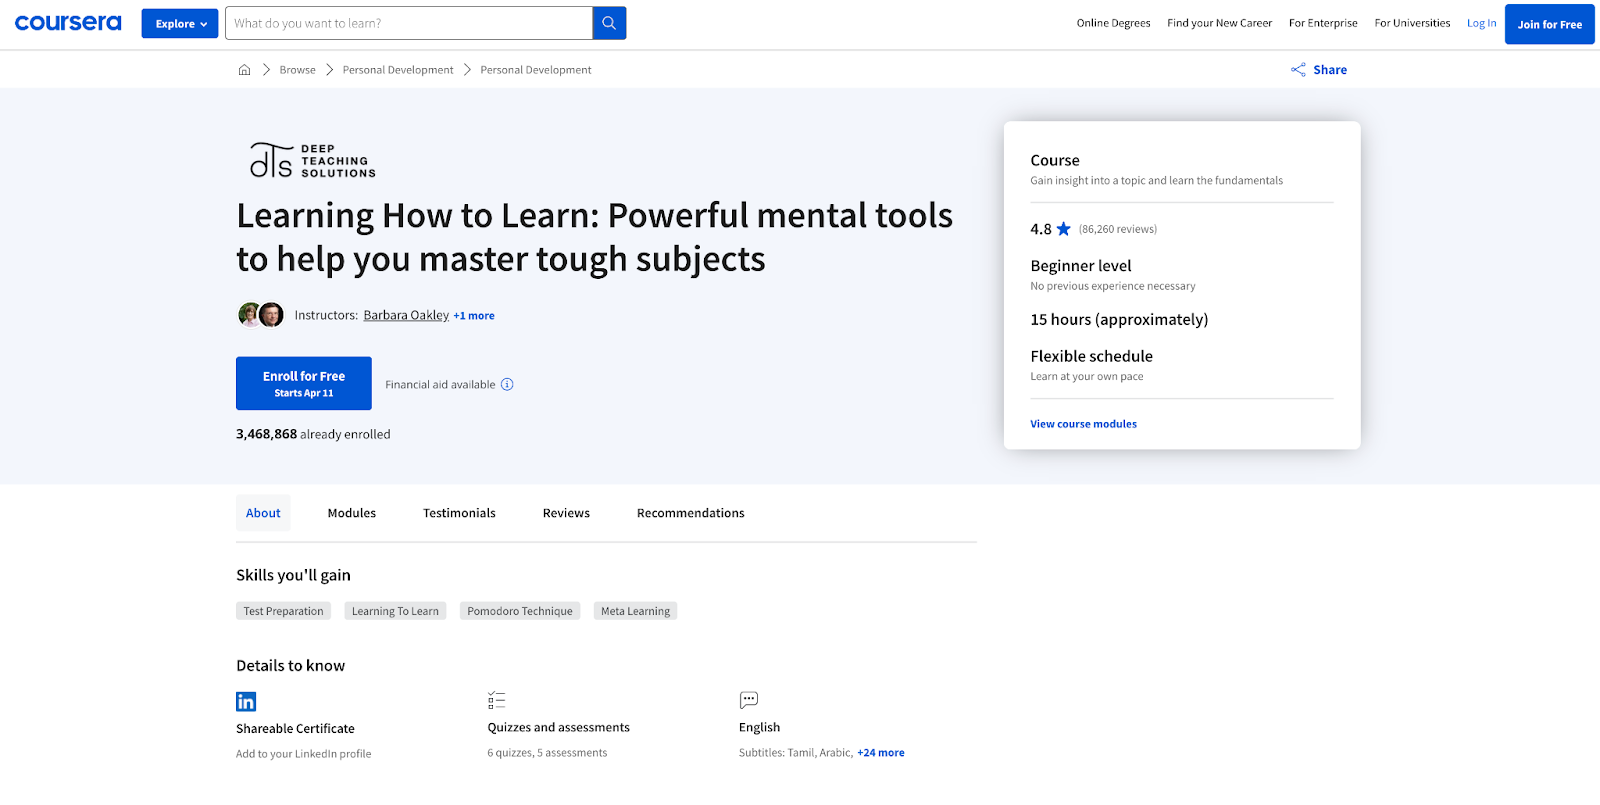The width and height of the screenshot is (1600, 805).
Task: Click the Deep Teaching Solutions logo
Action: point(313,160)
